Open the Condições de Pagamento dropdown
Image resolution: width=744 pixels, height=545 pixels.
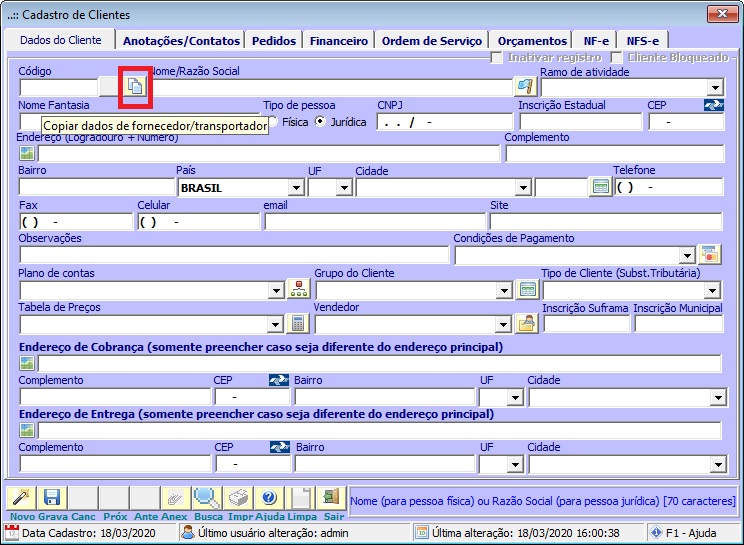[687, 256]
